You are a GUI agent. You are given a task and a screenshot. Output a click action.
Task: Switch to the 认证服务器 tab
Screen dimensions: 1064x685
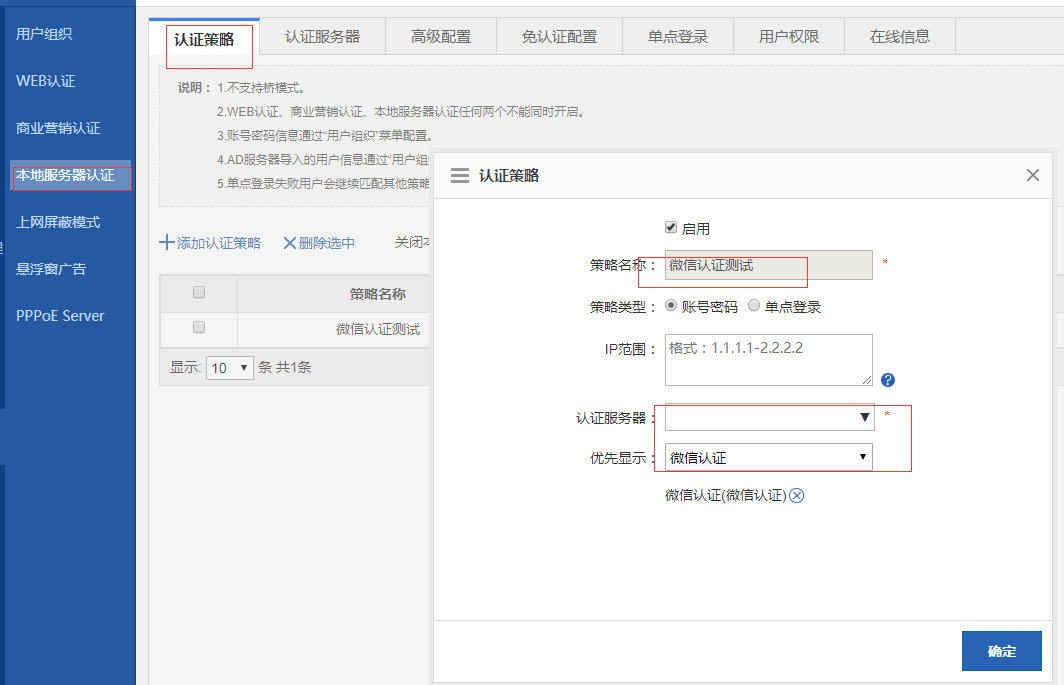tap(322, 37)
